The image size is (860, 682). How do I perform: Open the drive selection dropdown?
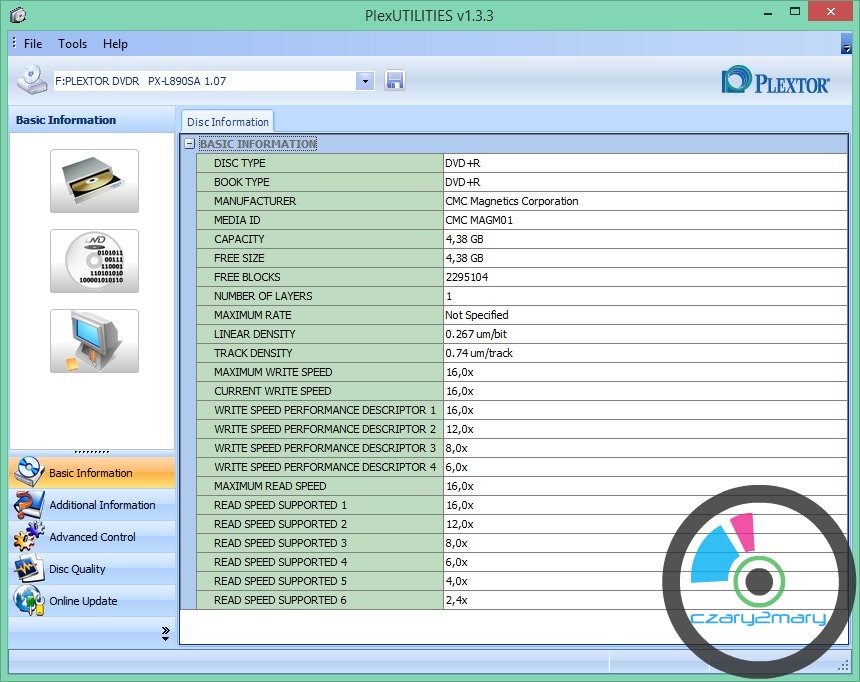(364, 81)
